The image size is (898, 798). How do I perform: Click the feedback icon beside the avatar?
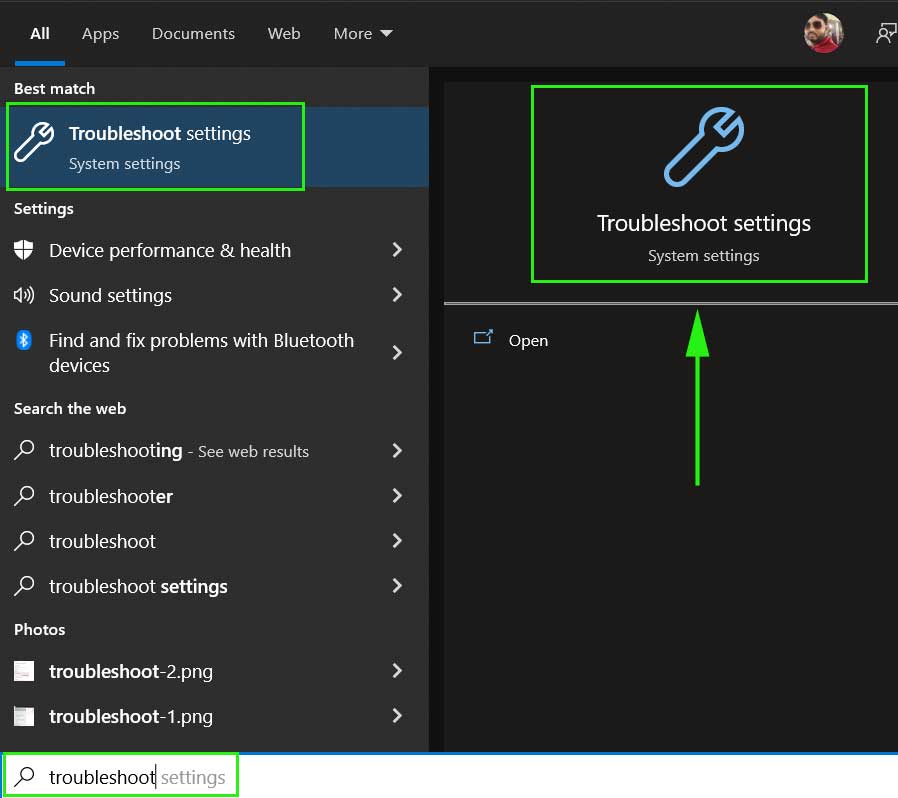tap(886, 33)
